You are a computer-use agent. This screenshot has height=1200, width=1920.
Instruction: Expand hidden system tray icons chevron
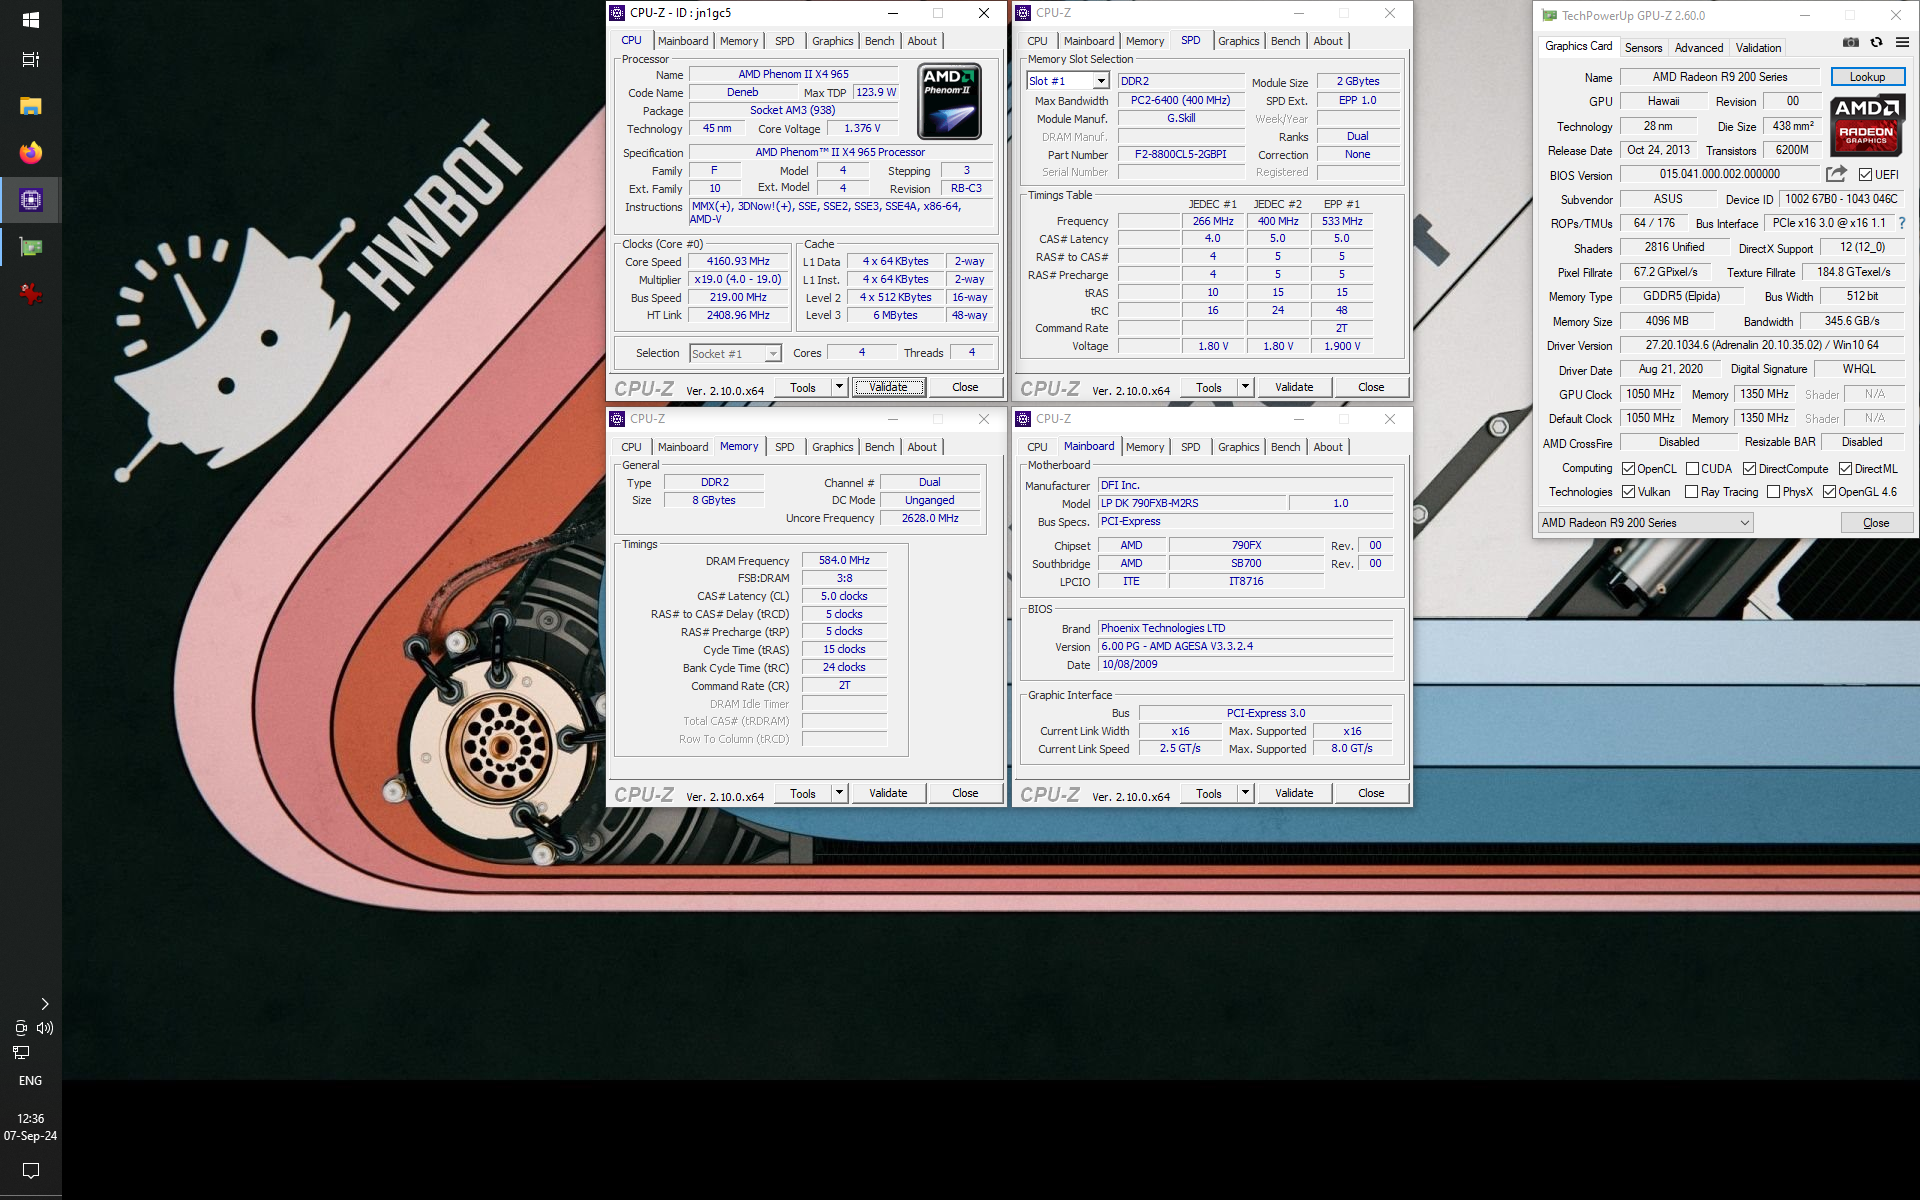click(x=44, y=1004)
